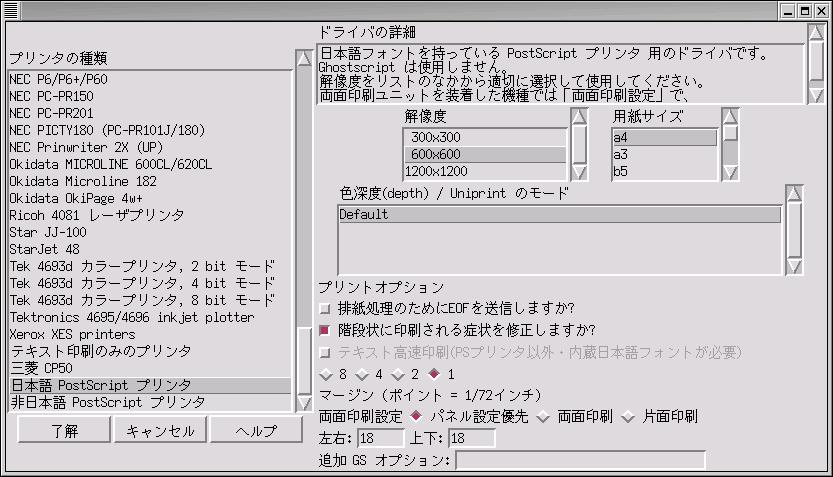Select Default in color depth list
Viewport: 833px width, 477px height.
[x=560, y=215]
